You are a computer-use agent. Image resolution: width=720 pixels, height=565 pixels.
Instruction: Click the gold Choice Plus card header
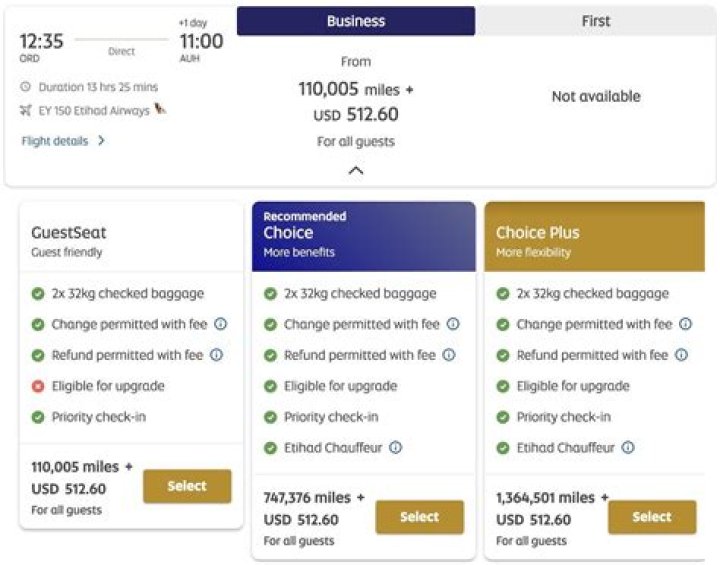click(595, 237)
